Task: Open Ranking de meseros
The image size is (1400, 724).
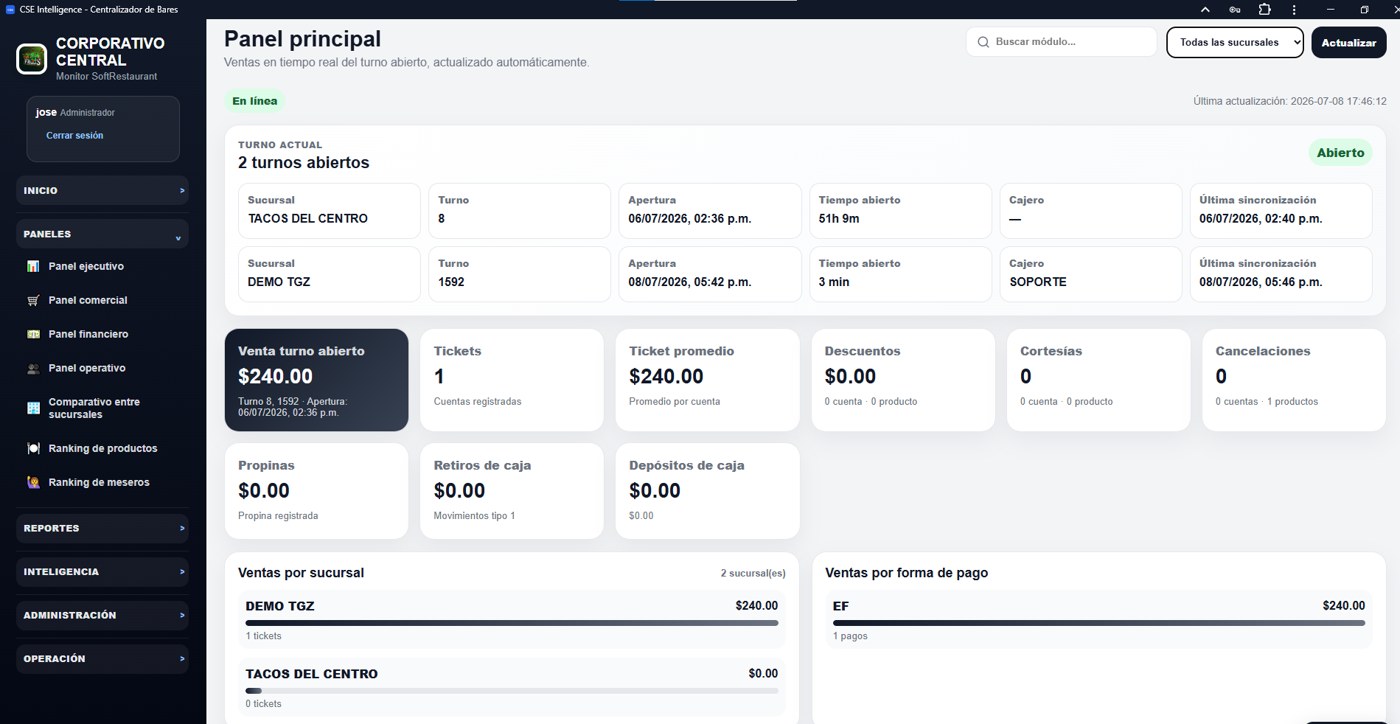Action: click(x=99, y=483)
